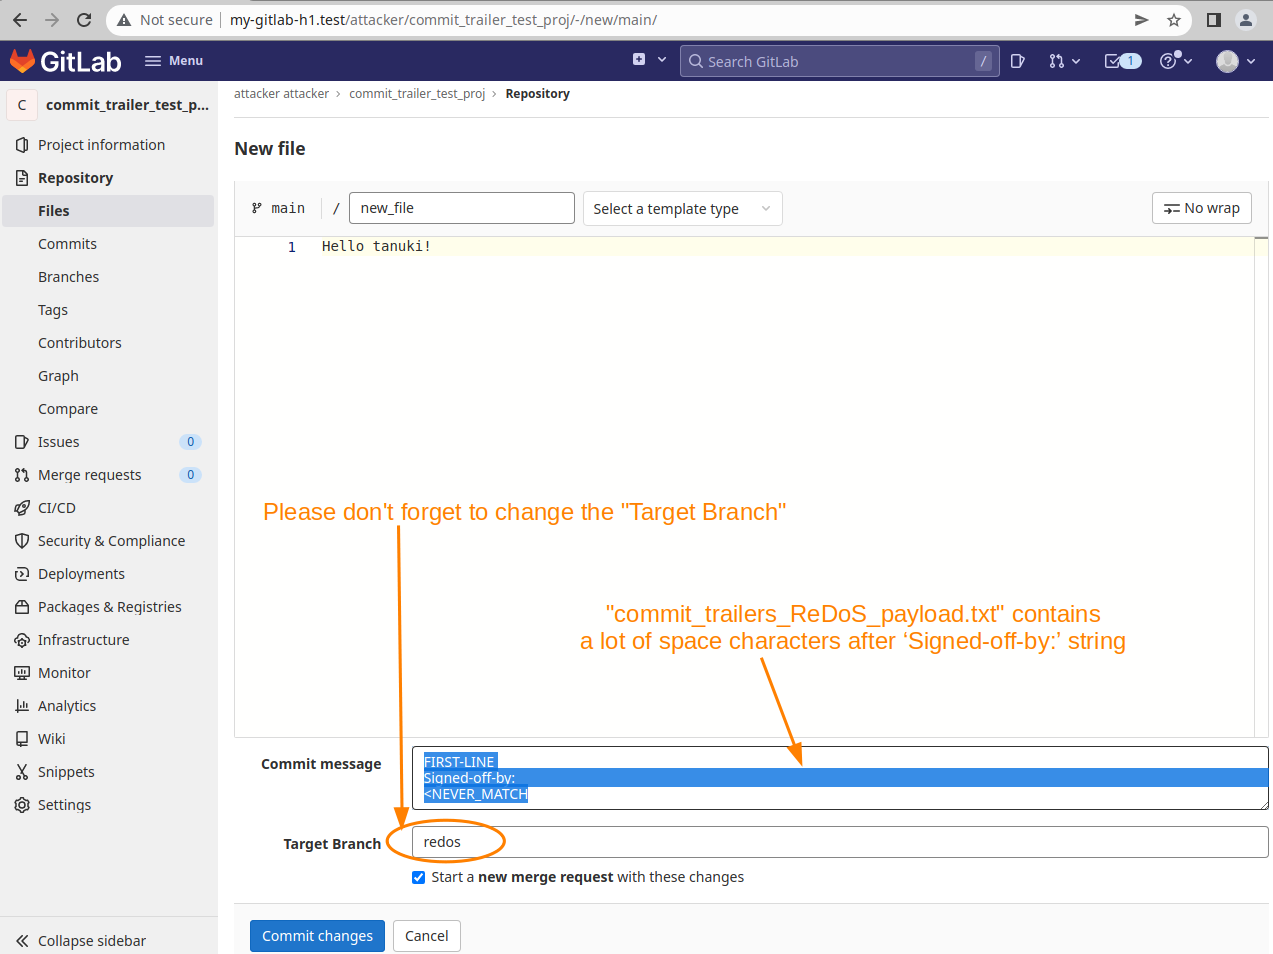The width and height of the screenshot is (1273, 954).
Task: Toggle the No wrap editor button
Action: click(x=1201, y=208)
